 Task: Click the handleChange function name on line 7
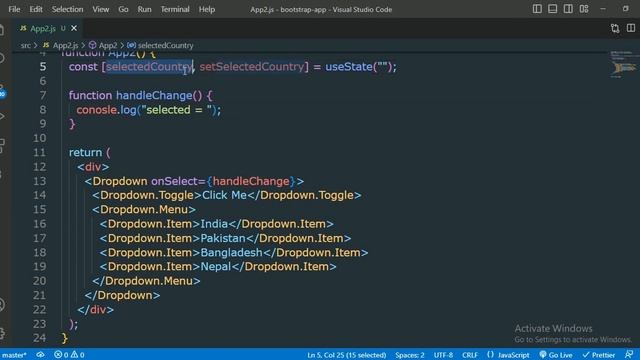[154, 96]
